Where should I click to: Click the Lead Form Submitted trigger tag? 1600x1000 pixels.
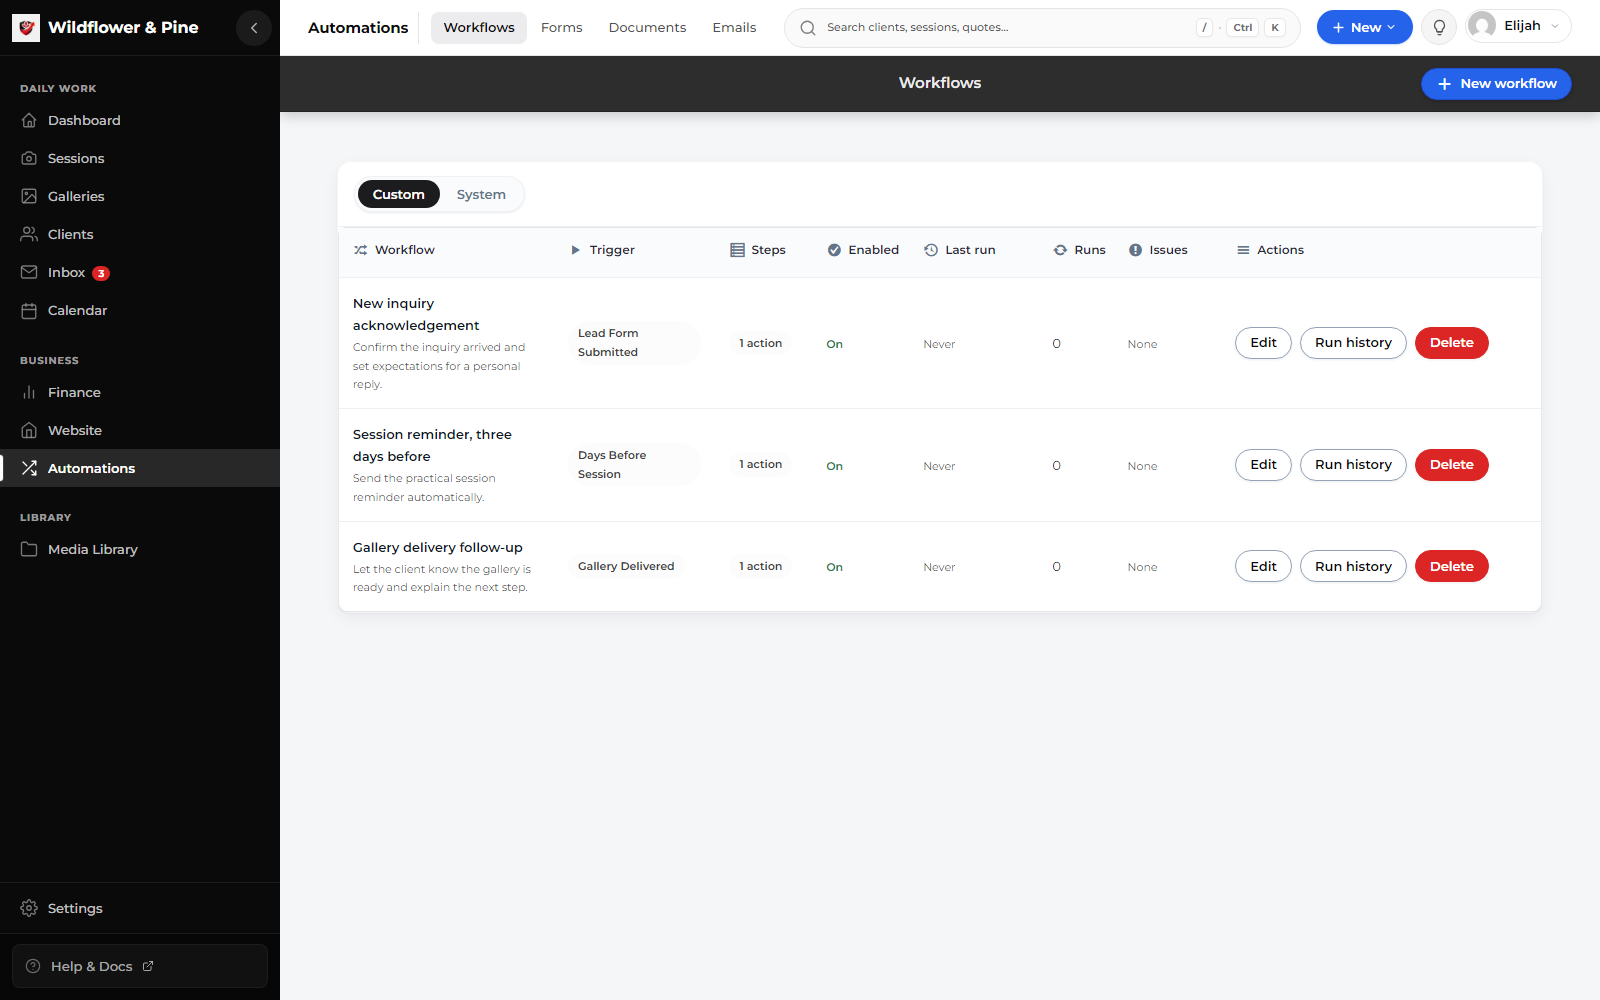[x=634, y=343]
